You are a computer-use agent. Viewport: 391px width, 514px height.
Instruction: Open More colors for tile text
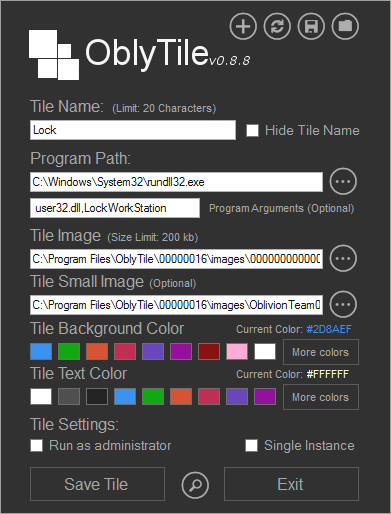point(321,397)
